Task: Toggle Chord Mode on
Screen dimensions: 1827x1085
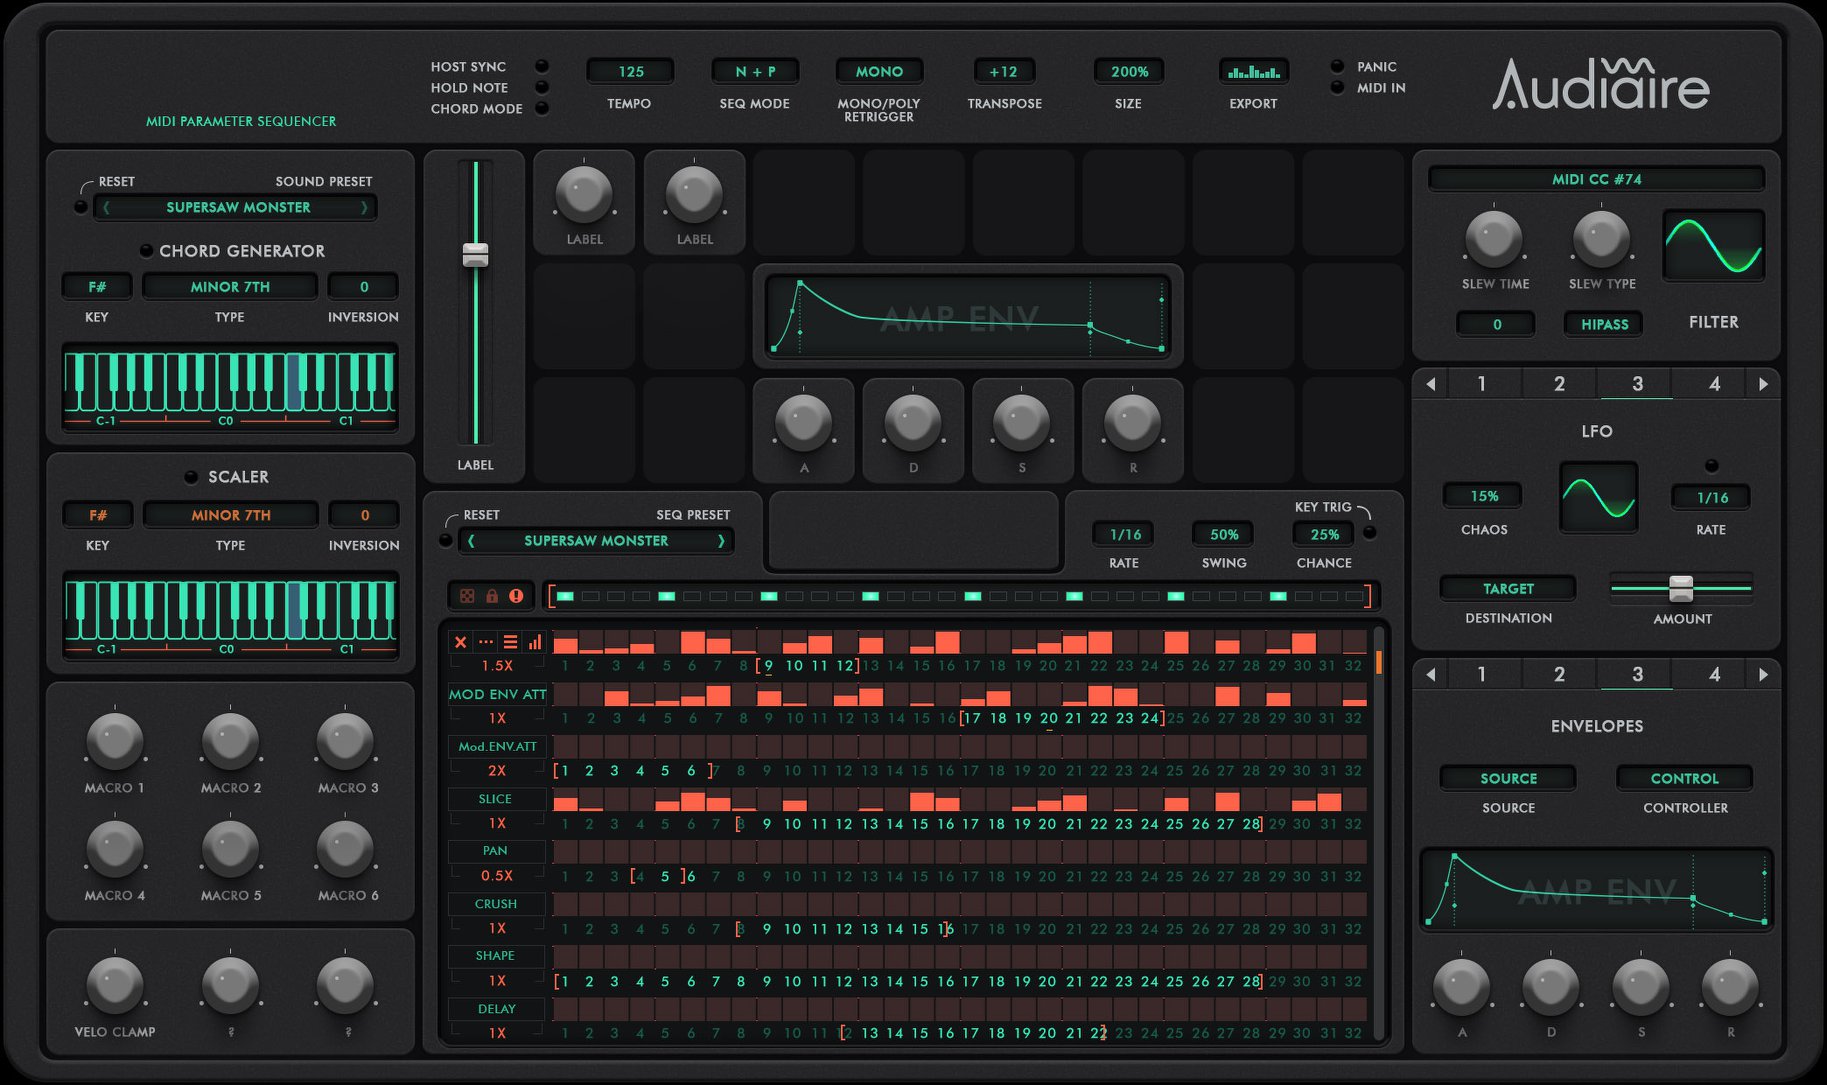Action: coord(542,108)
